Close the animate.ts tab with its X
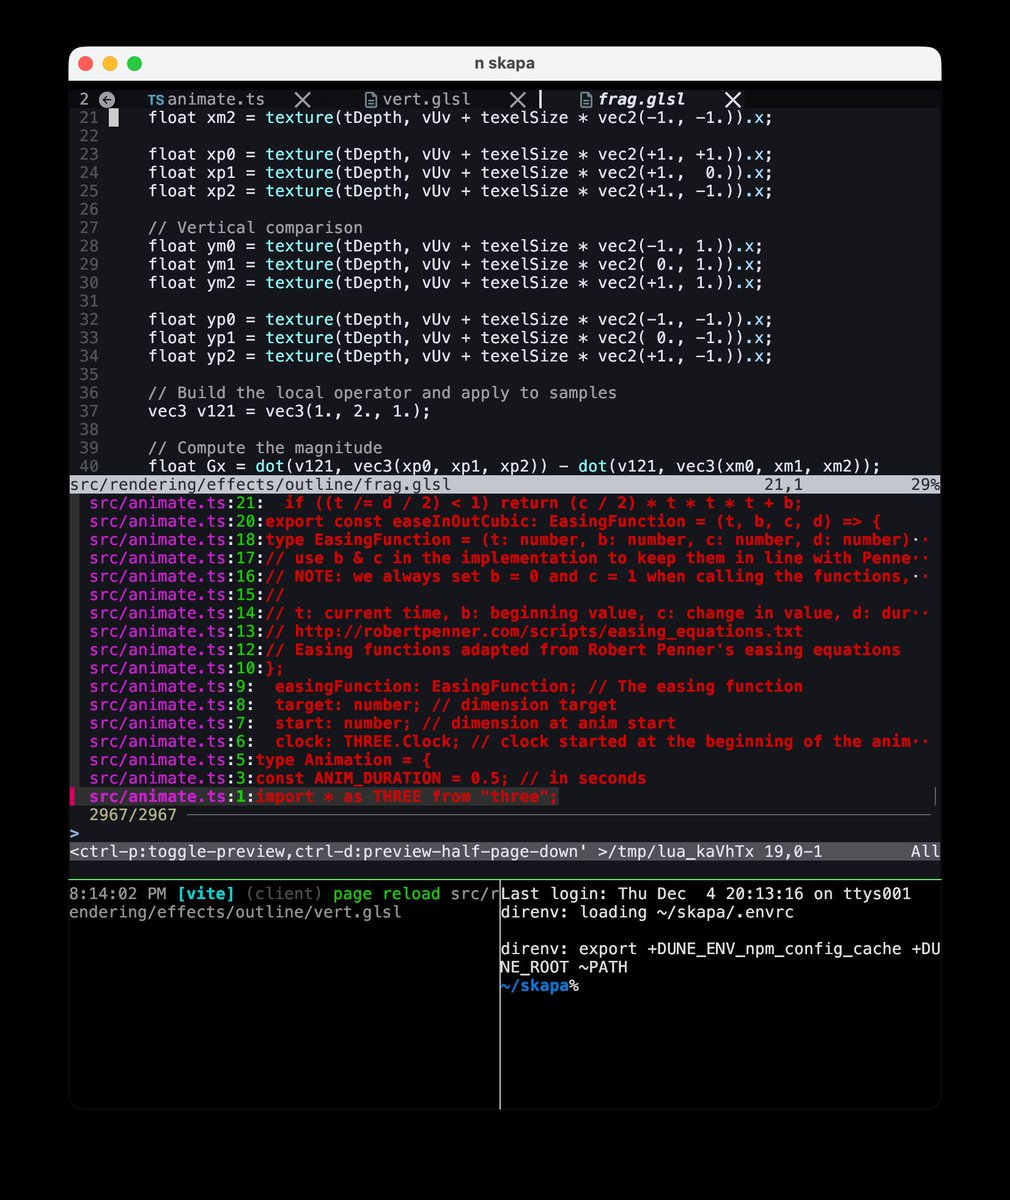1010x1200 pixels. click(302, 99)
